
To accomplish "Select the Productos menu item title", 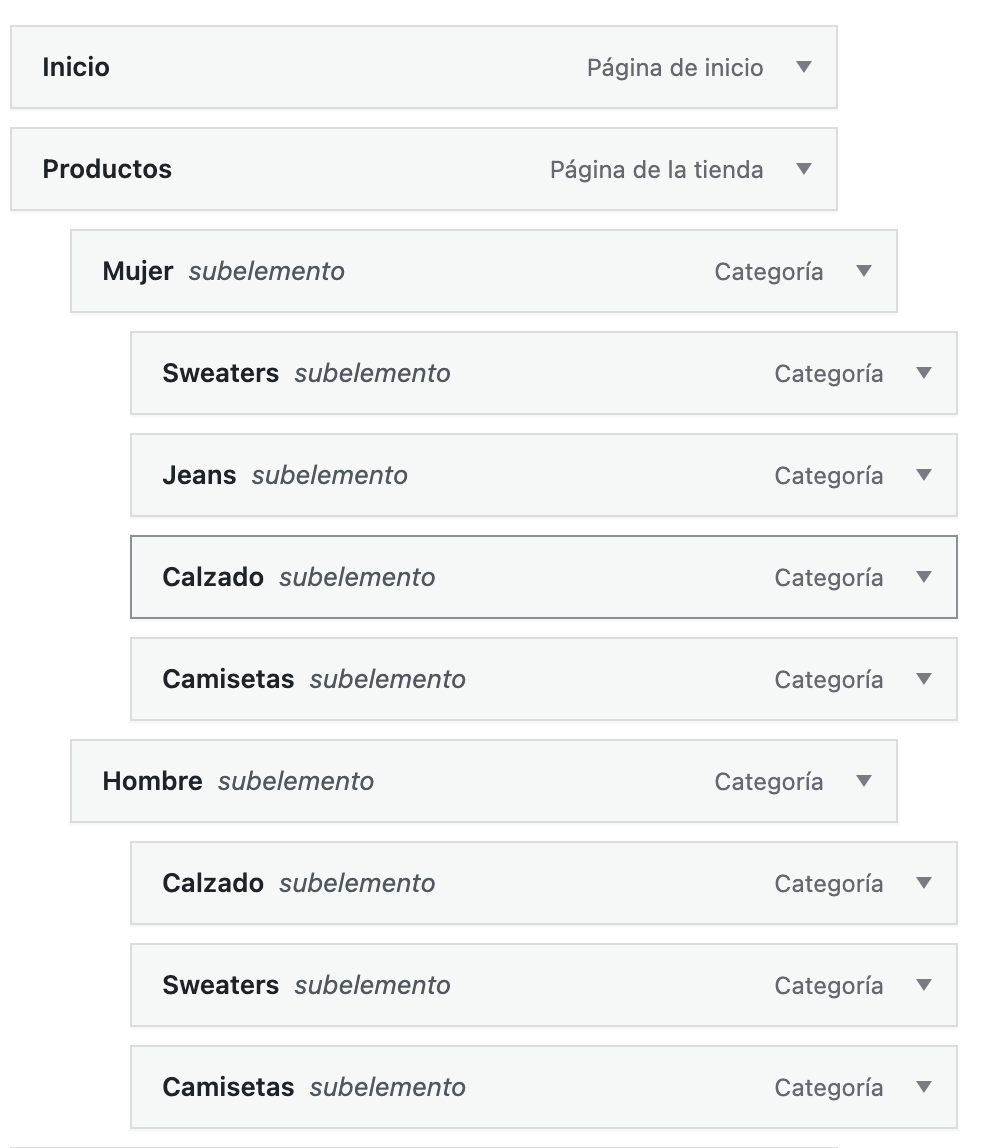I will (x=107, y=169).
